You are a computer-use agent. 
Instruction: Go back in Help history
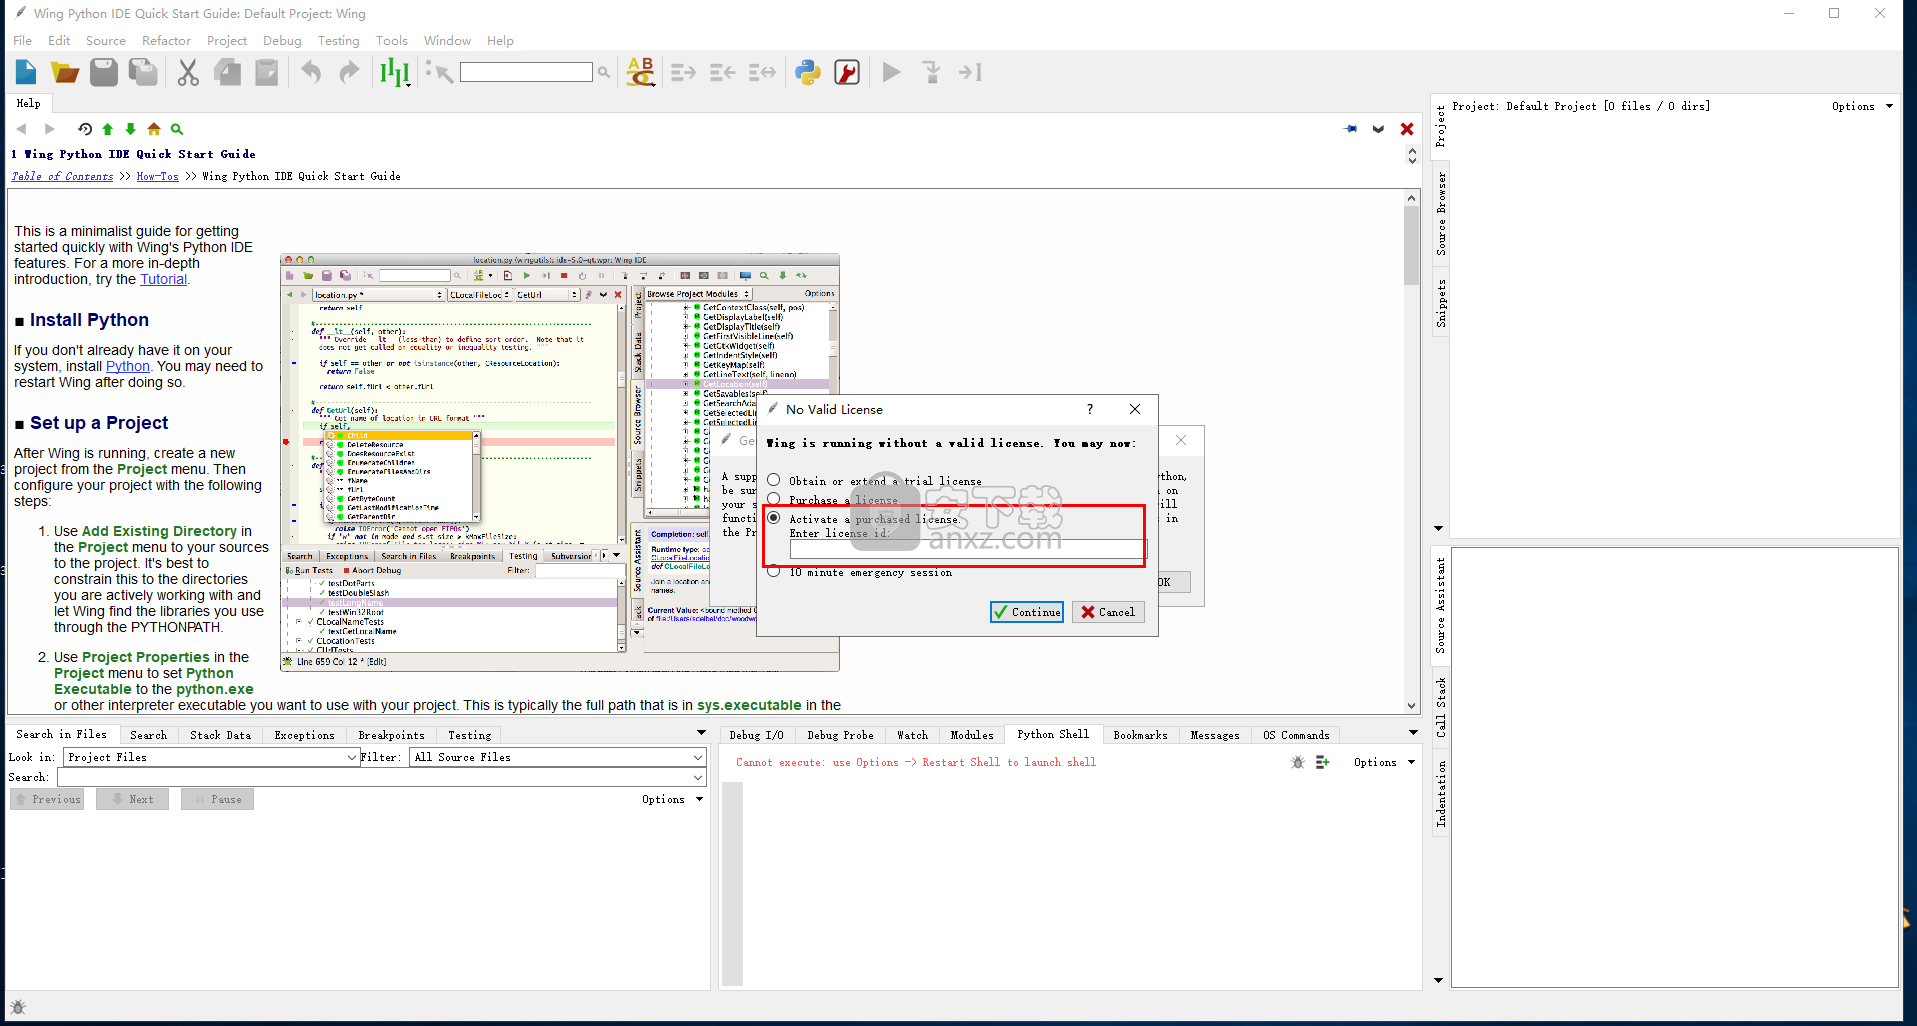[x=21, y=129]
